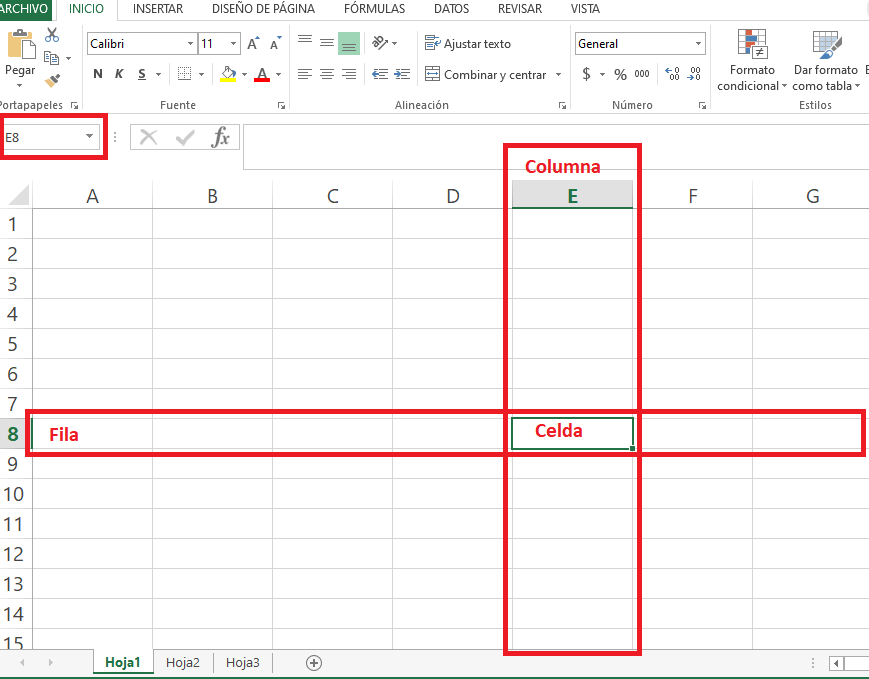Click Combinar y centrar button

(486, 74)
